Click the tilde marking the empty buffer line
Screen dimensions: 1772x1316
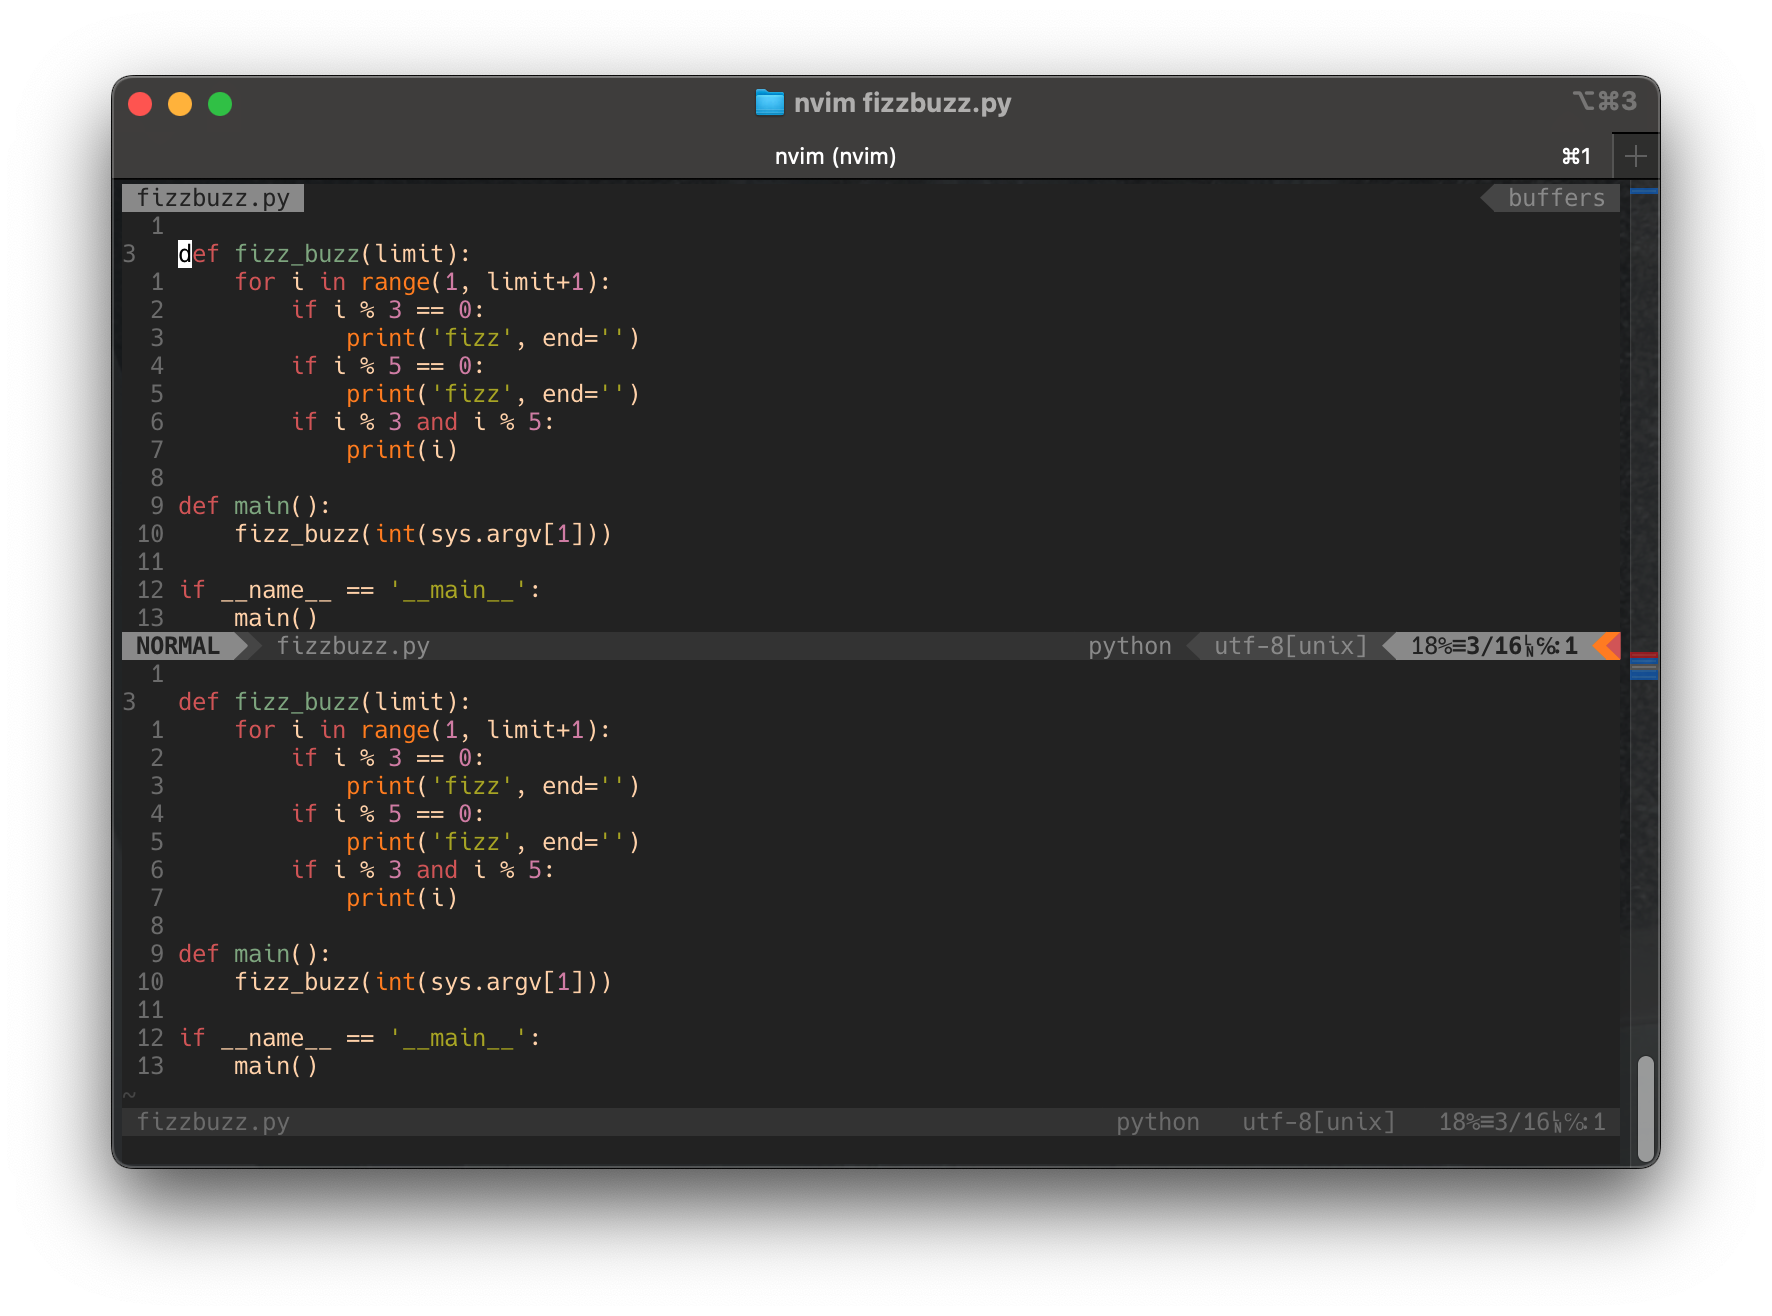[128, 1095]
